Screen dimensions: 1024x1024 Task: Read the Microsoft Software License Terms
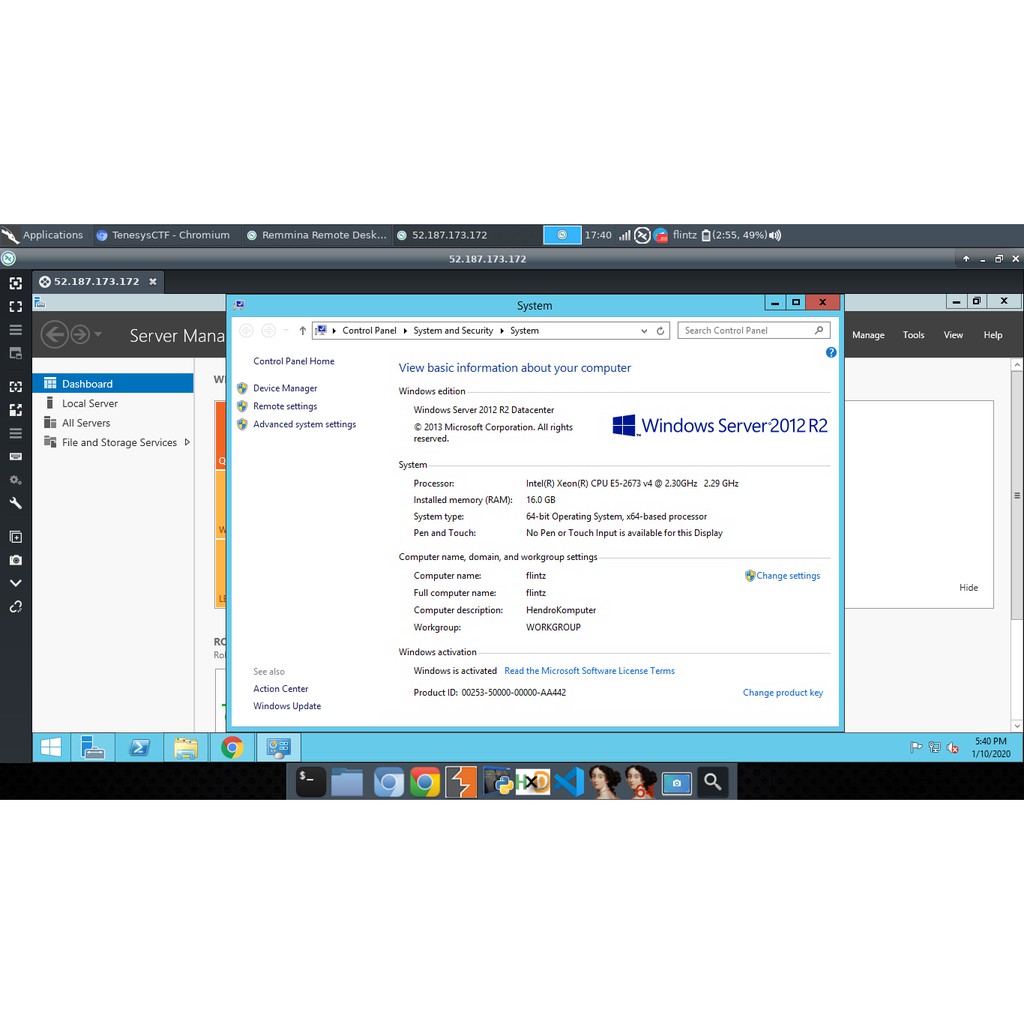589,671
